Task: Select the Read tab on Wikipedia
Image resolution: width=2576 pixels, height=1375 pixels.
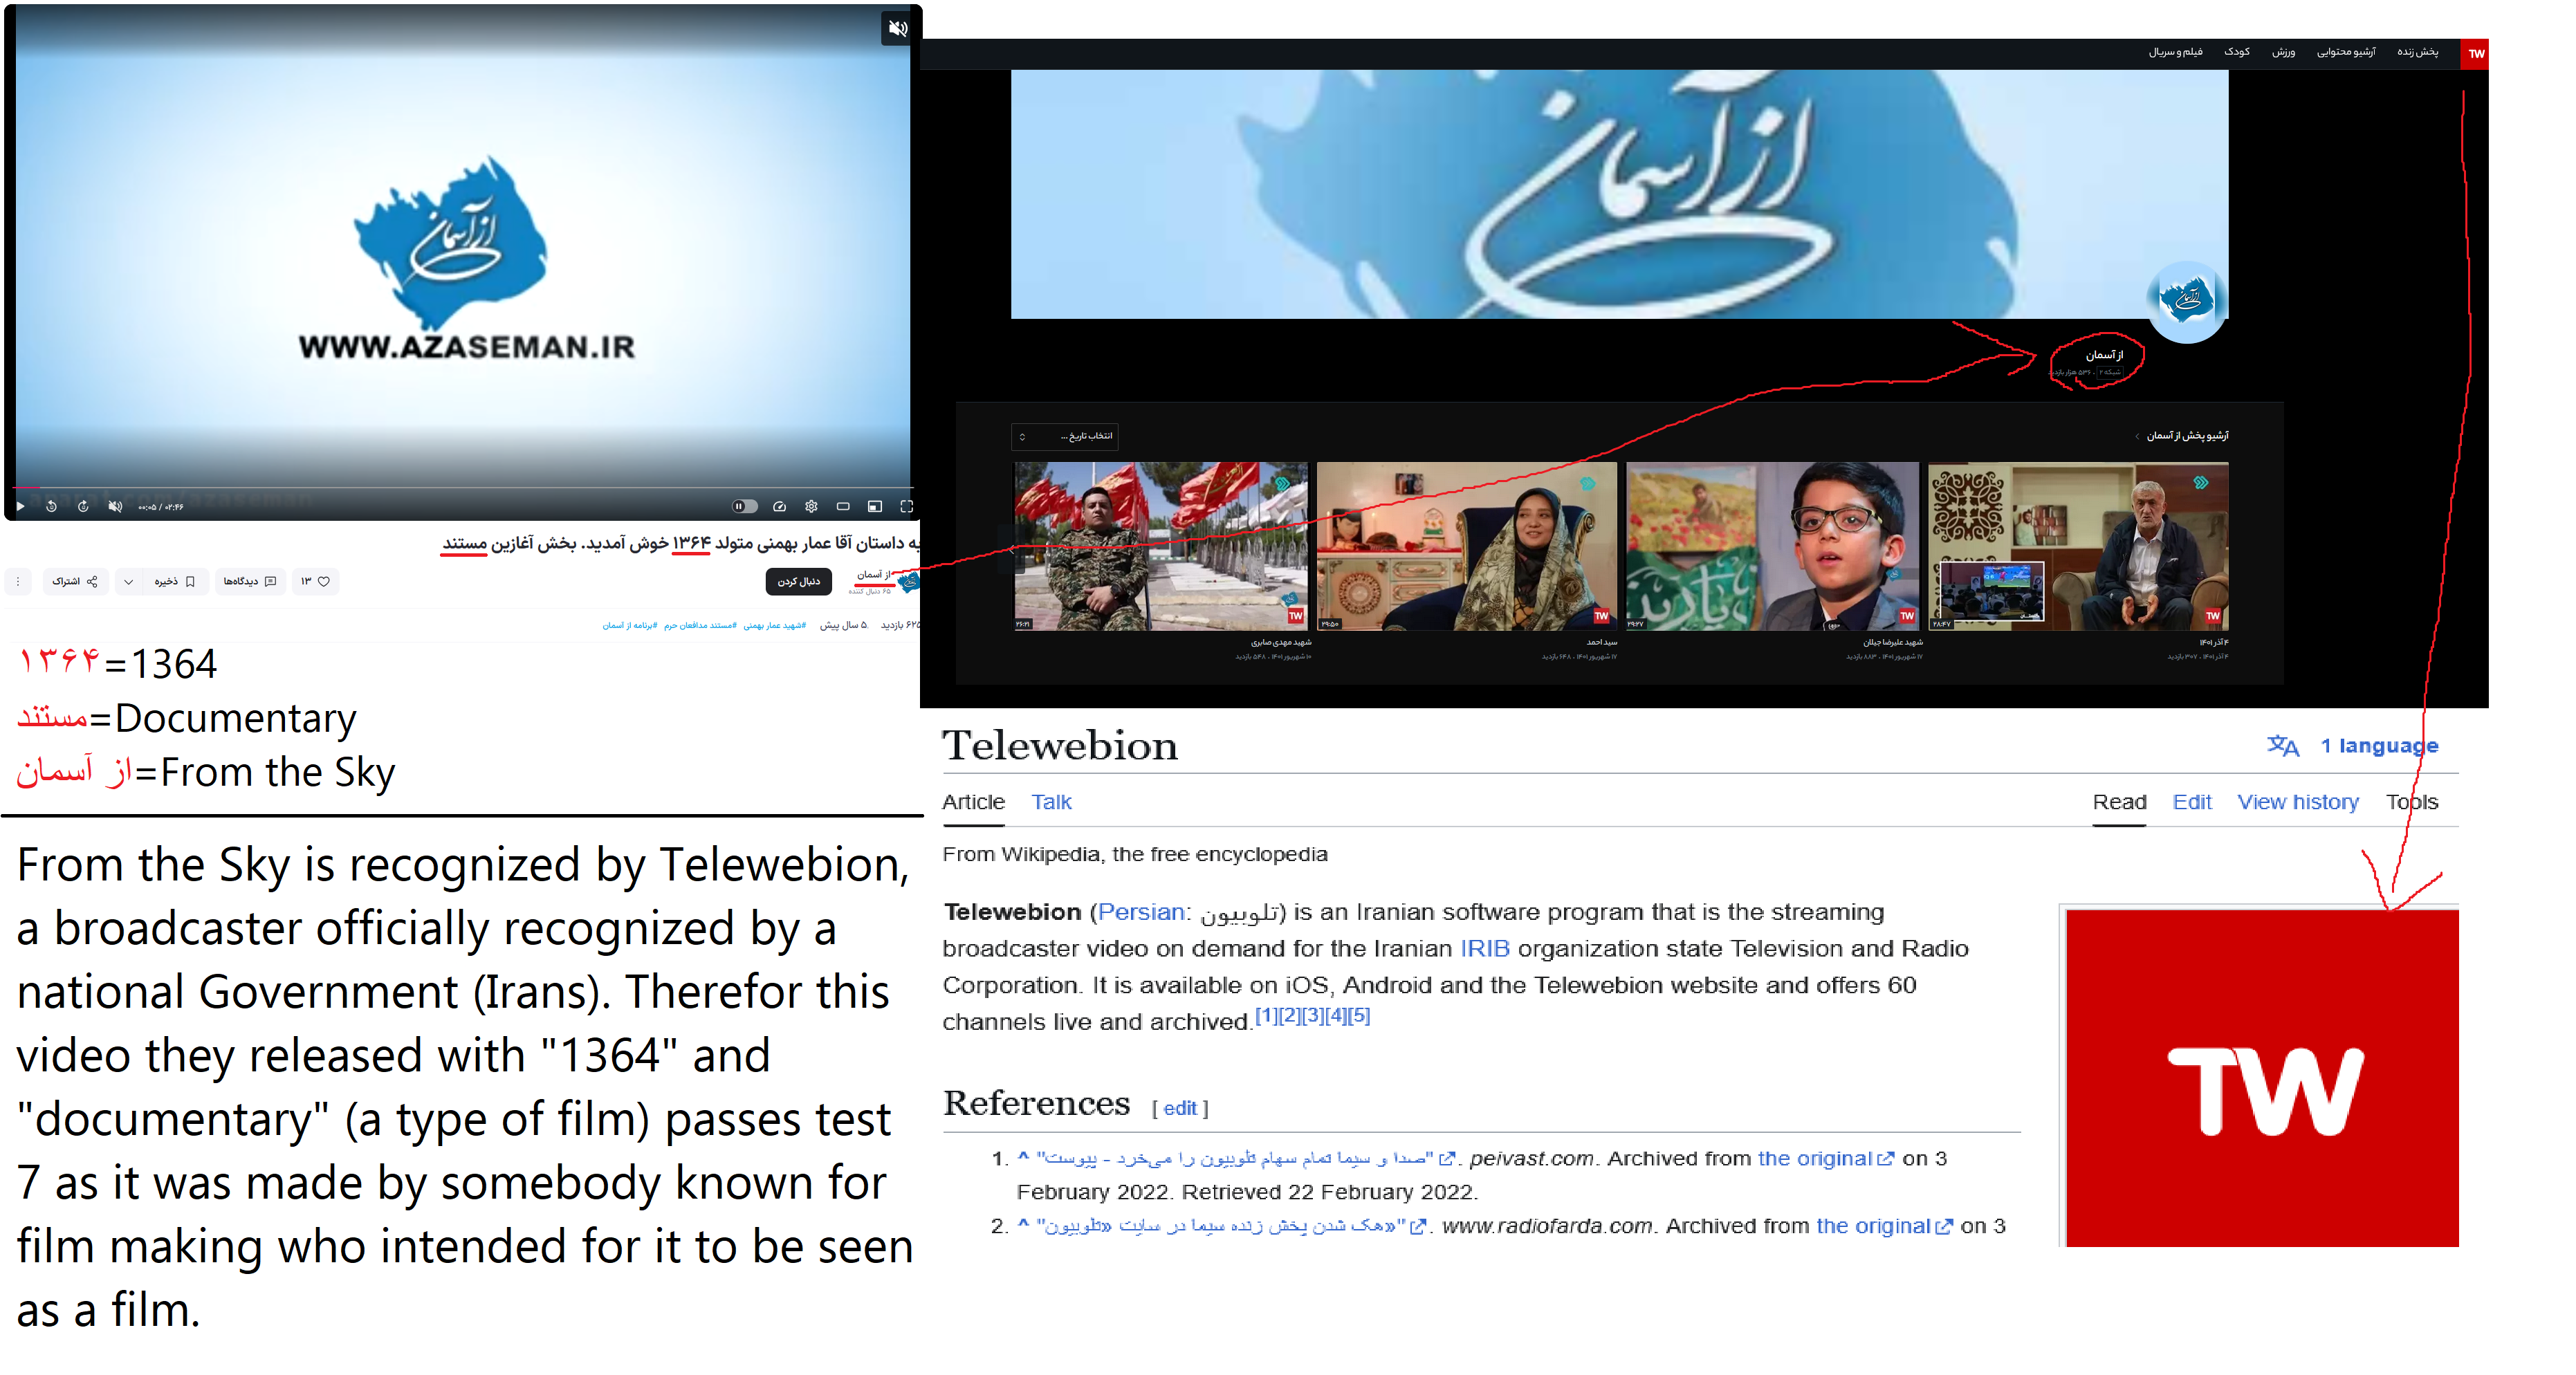Action: click(x=2119, y=802)
